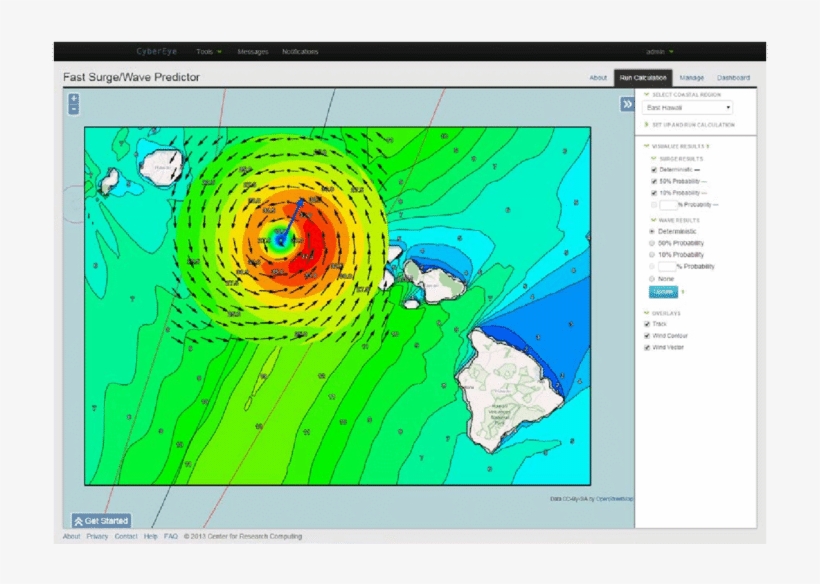Click the Update button for wave results
This screenshot has width=820, height=584.
tap(664, 291)
